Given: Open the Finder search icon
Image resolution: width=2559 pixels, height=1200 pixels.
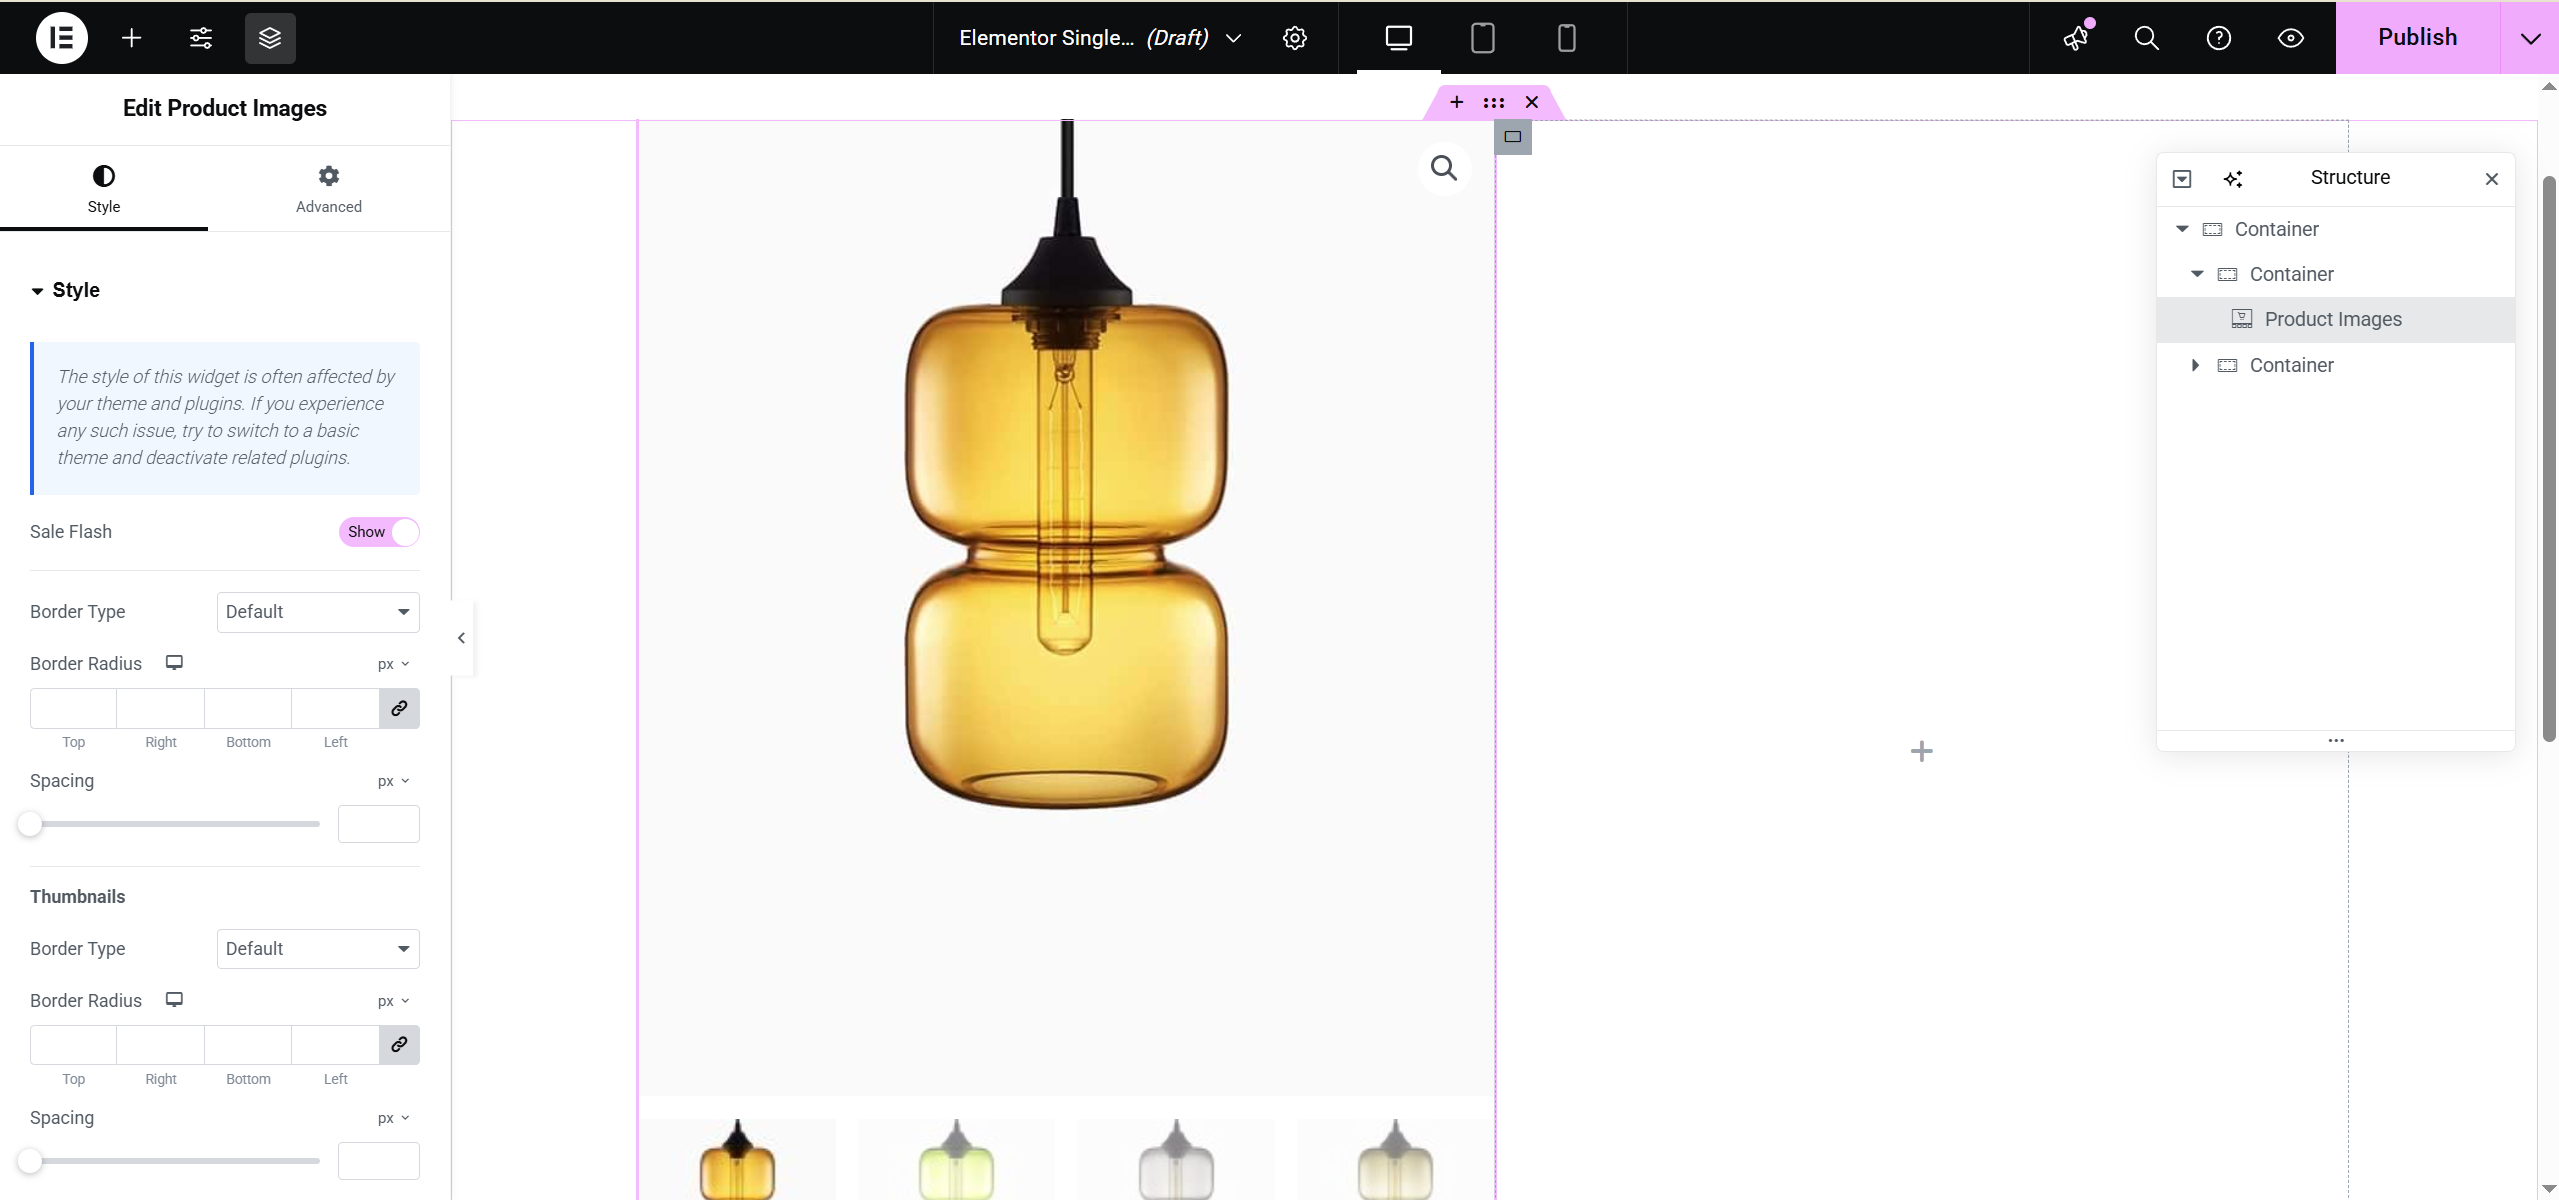Looking at the screenshot, I should pos(2146,37).
